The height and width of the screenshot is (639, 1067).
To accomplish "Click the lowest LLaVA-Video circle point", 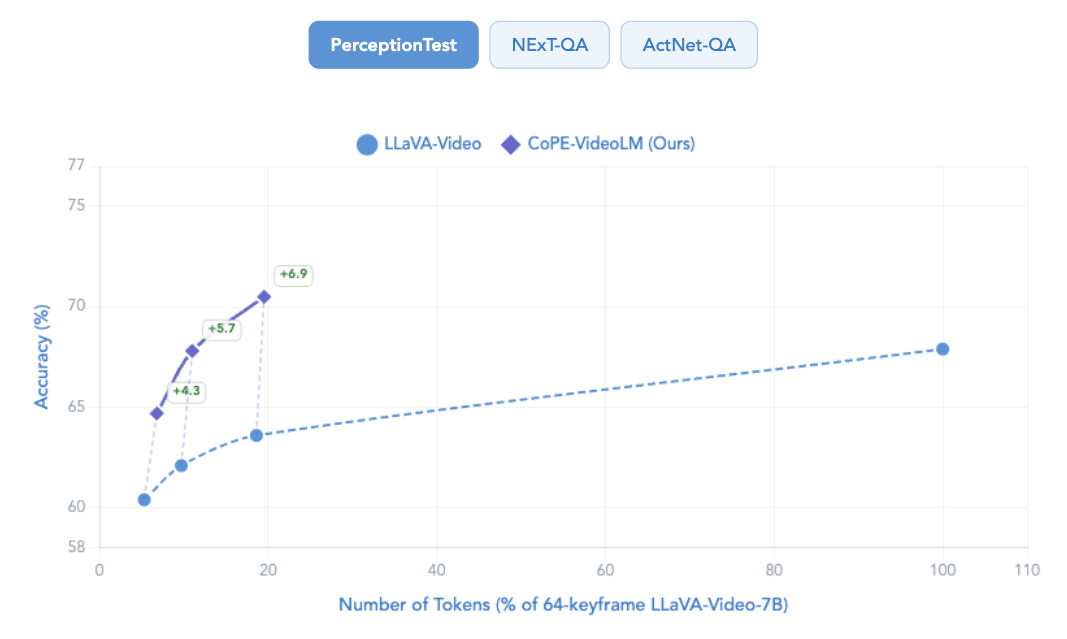I will coord(144,499).
